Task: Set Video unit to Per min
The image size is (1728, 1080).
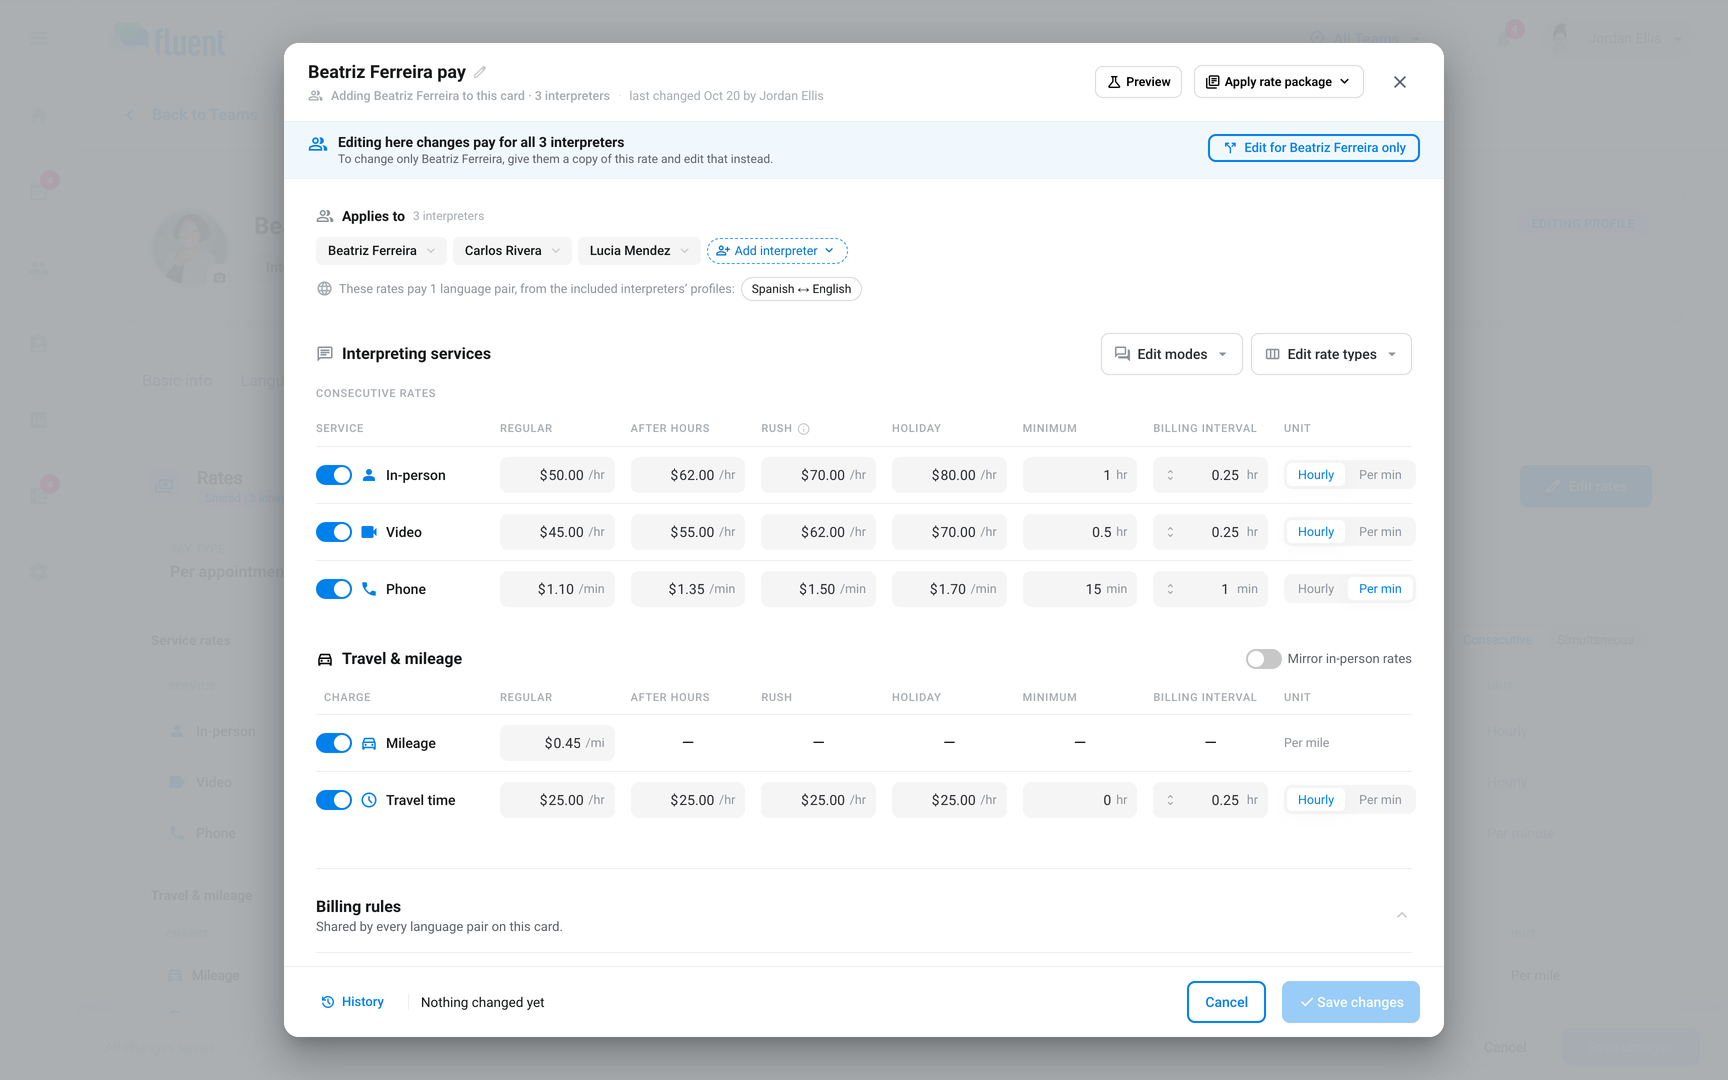Action: 1380,532
